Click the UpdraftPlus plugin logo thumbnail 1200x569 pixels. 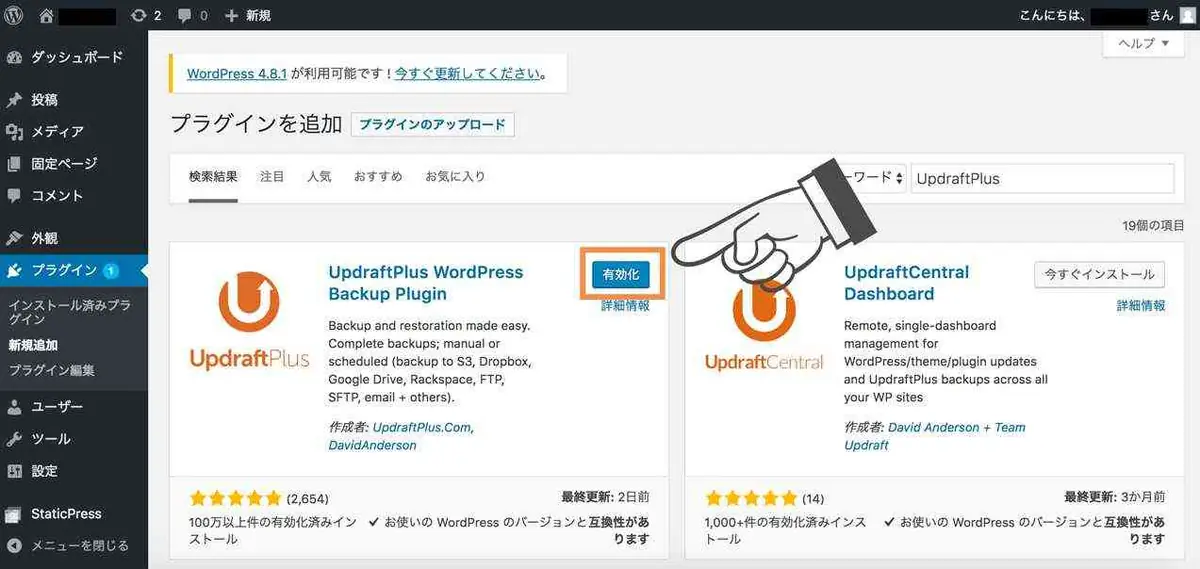click(x=249, y=320)
